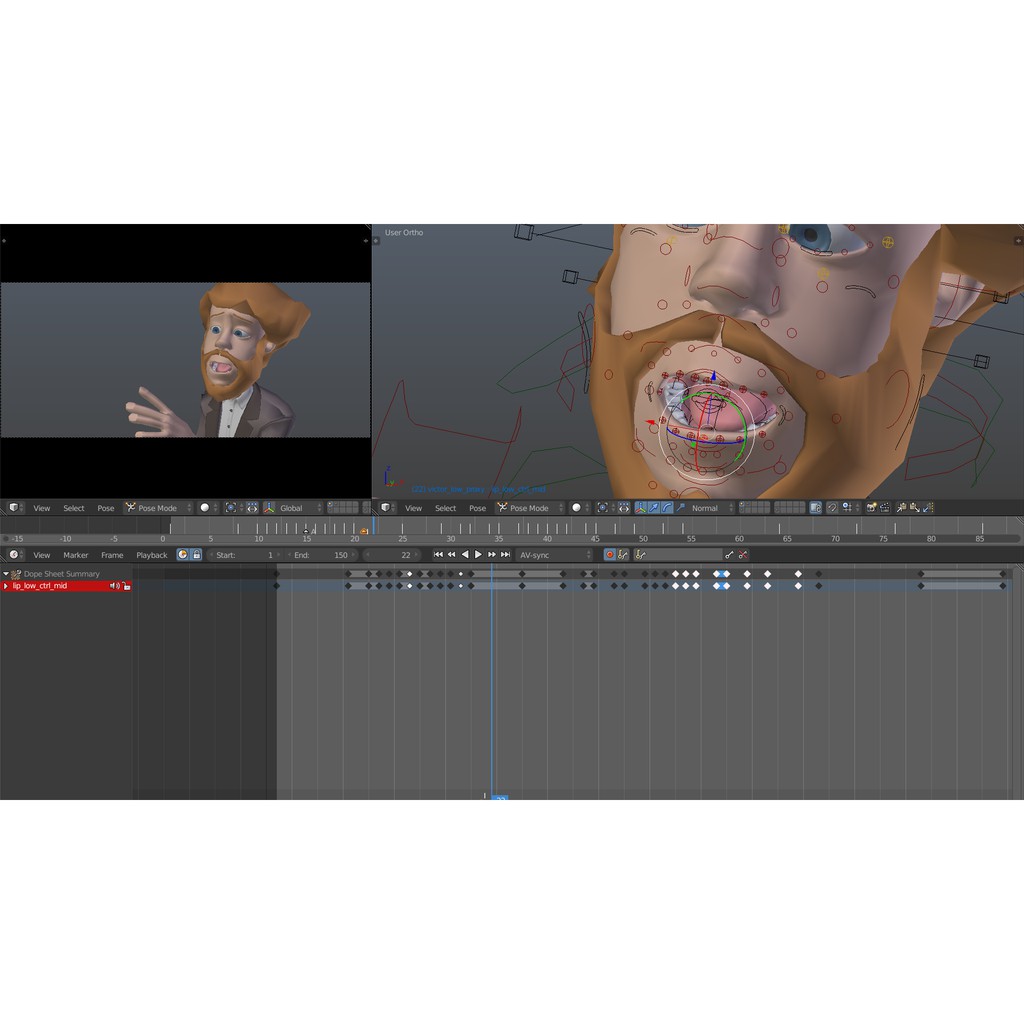Jump to the first frame
Viewport: 1024px width, 1024px height.
click(x=438, y=555)
